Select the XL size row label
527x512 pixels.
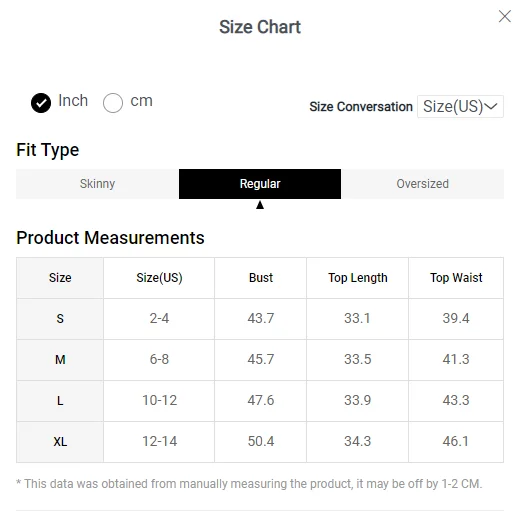tap(60, 442)
